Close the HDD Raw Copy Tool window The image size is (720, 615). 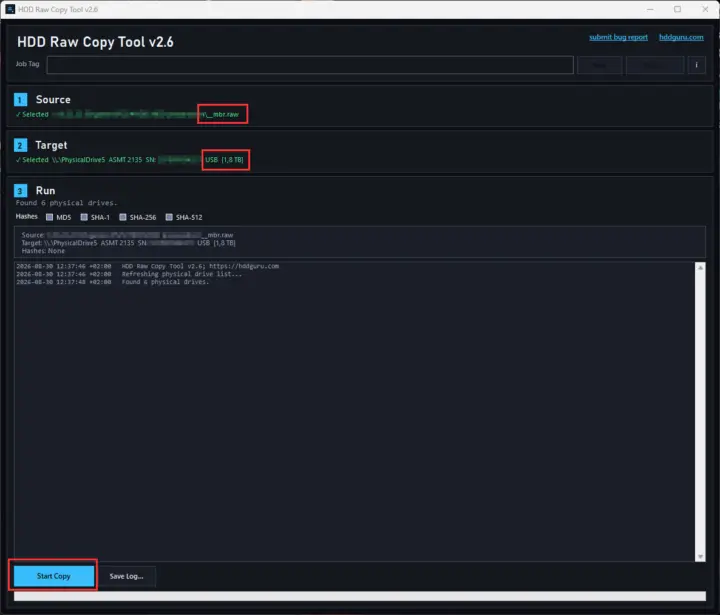[705, 9]
